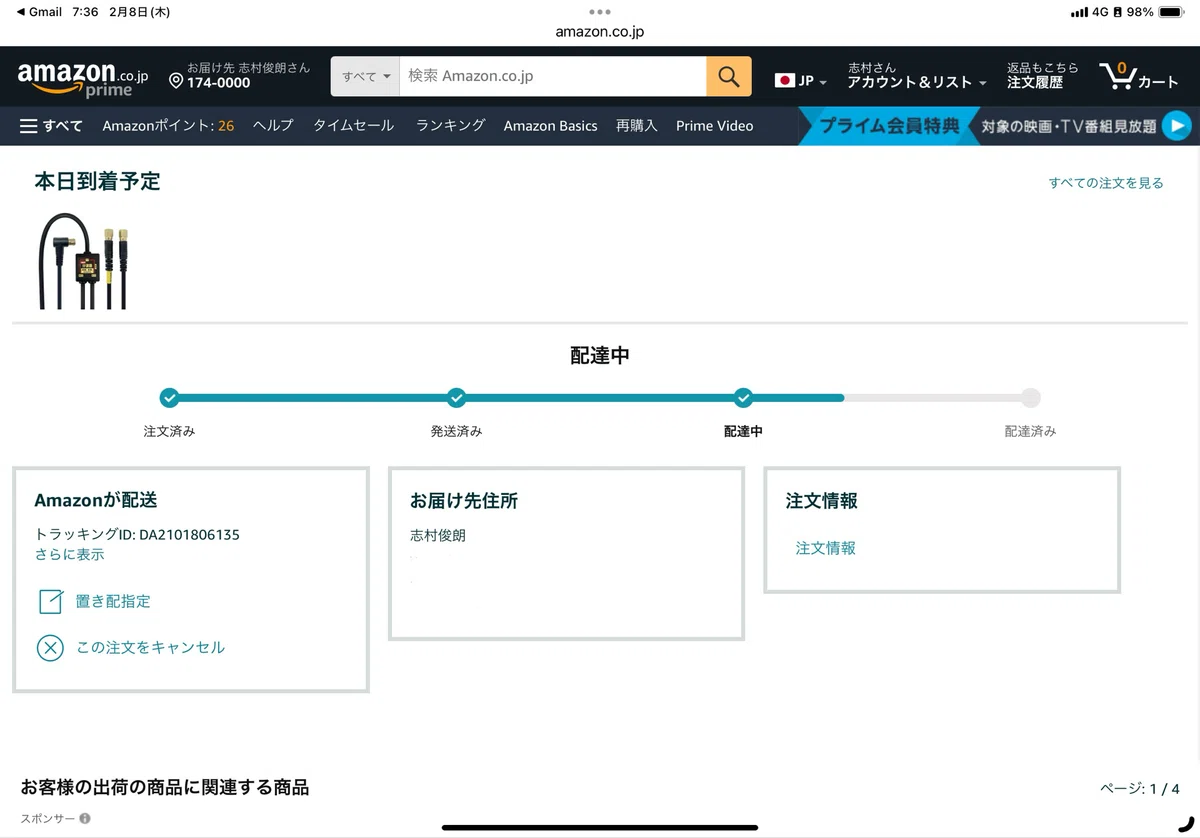This screenshot has height=838, width=1200.
Task: Tap the orange search magnifier button
Action: 729,76
